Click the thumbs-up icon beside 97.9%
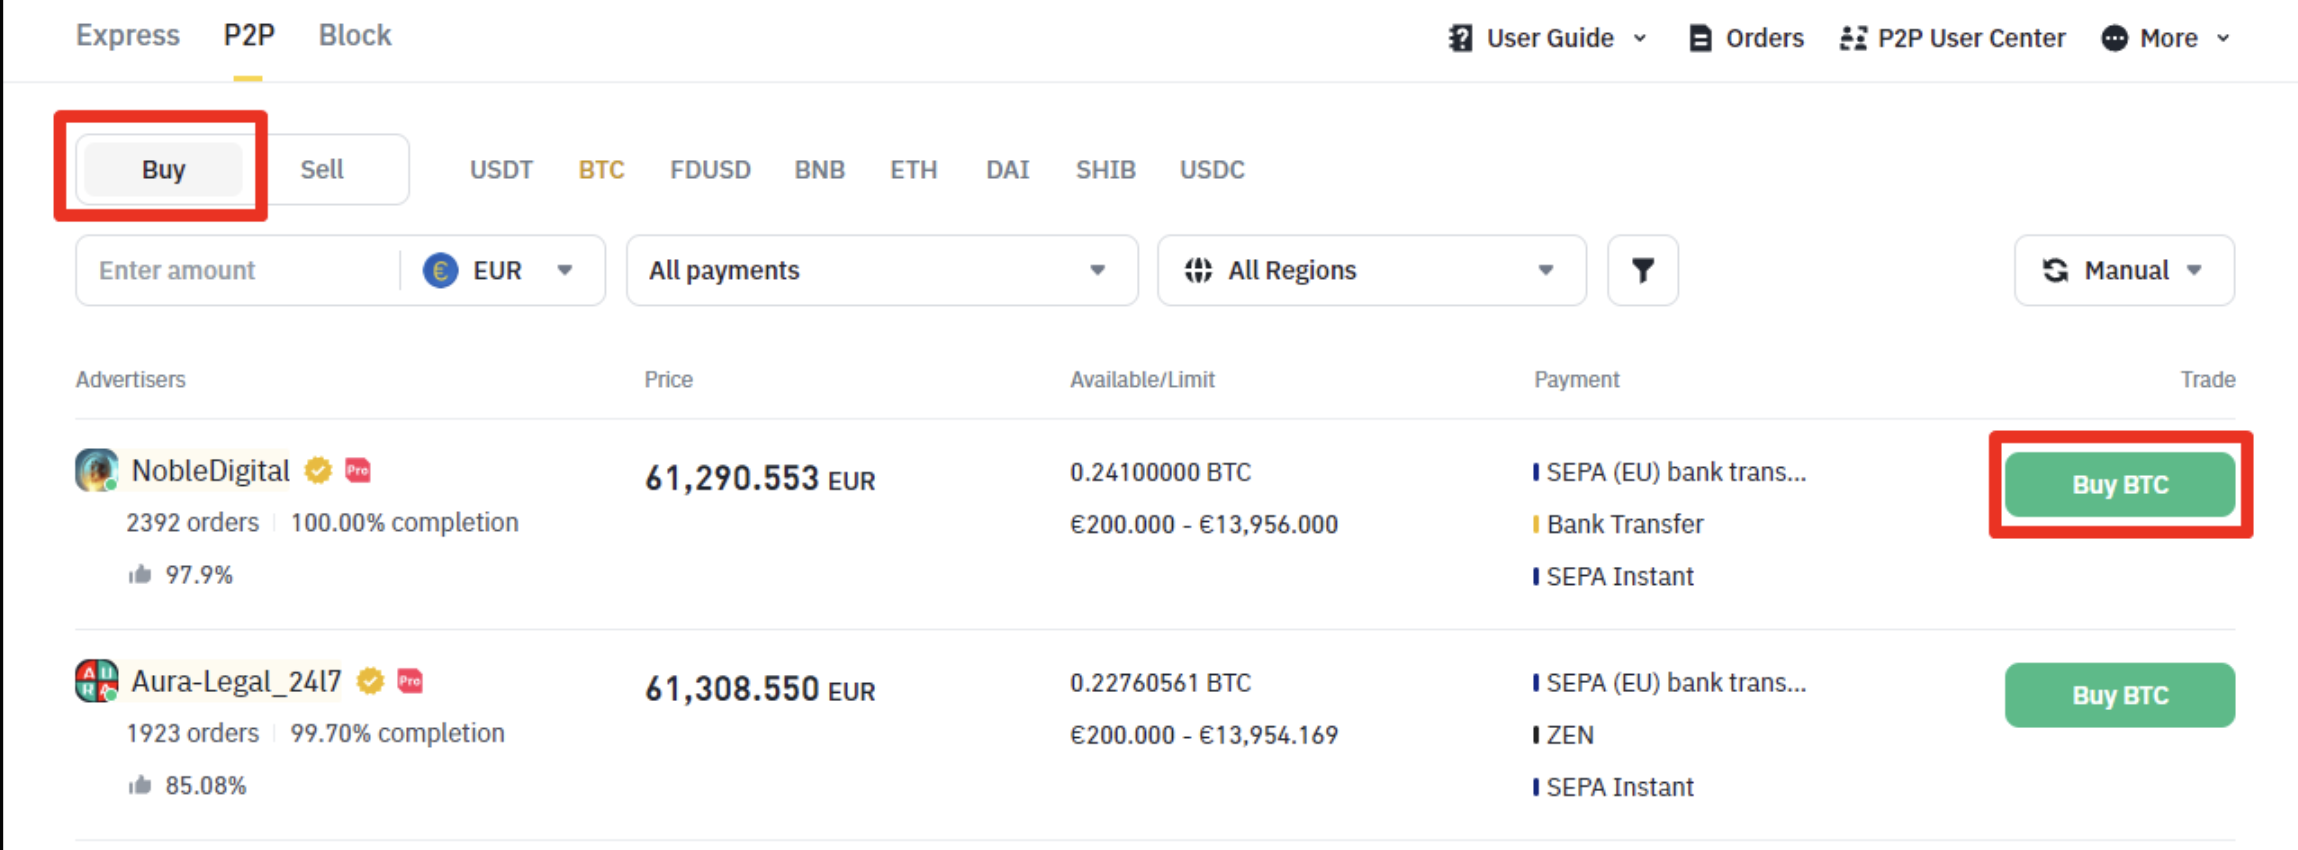2298x850 pixels. [x=140, y=574]
